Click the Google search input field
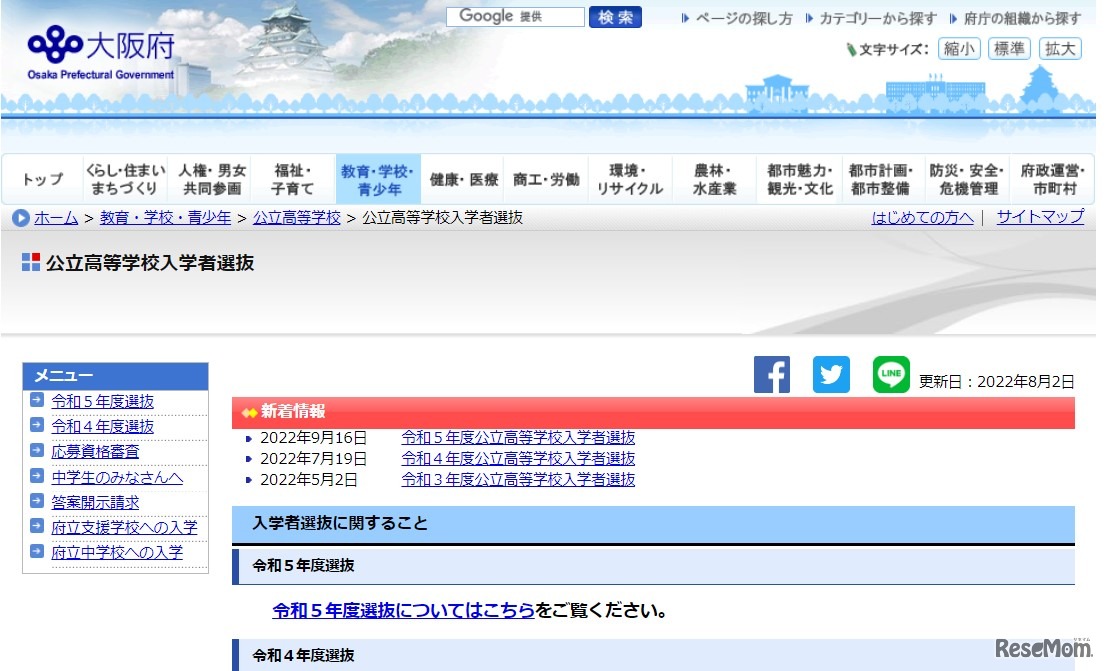Image resolution: width=1106 pixels, height=671 pixels. [515, 16]
